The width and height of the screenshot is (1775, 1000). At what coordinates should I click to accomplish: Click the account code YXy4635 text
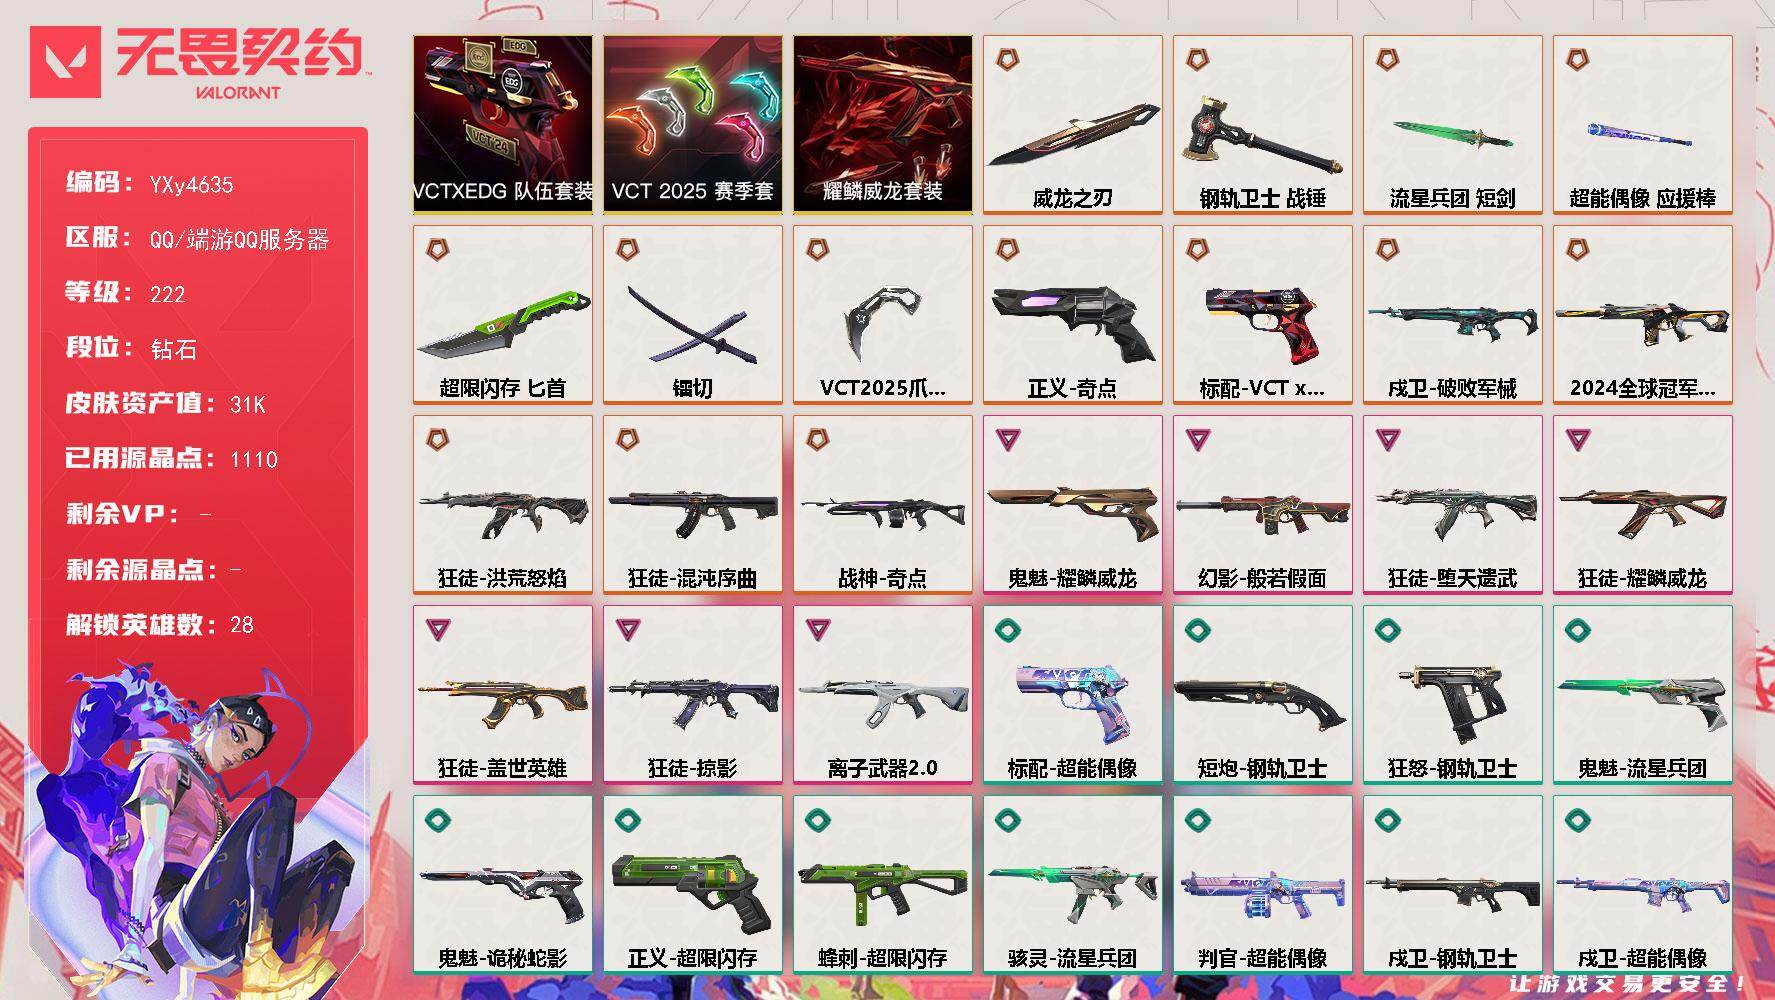191,185
